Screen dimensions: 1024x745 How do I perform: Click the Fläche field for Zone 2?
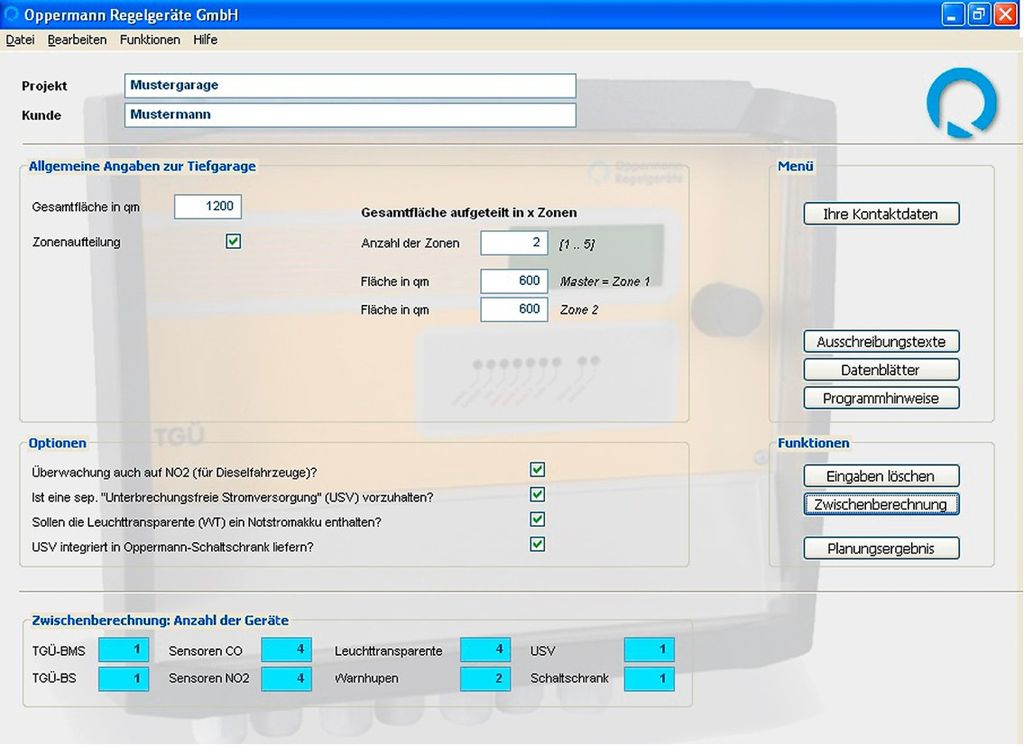pos(514,309)
